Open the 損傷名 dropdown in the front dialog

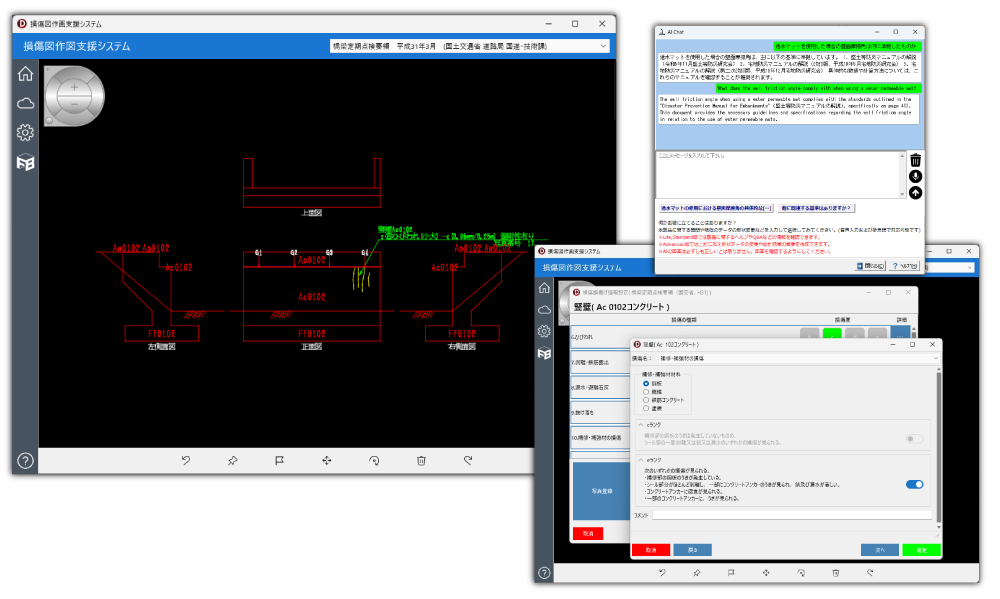pos(798,358)
